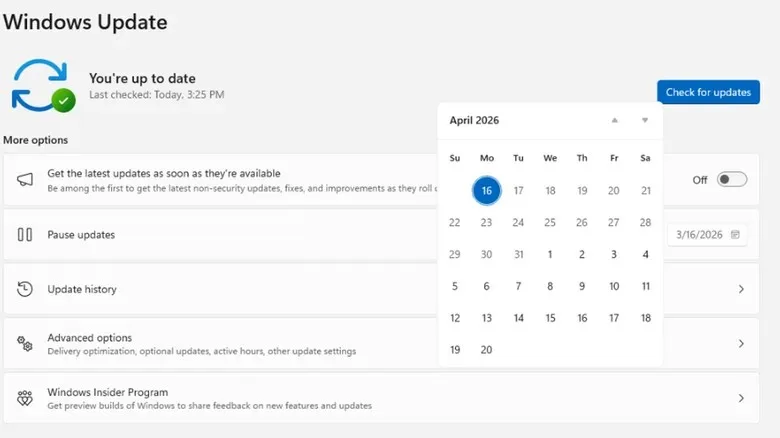This screenshot has width=780, height=438.
Task: Select date 8 in the calendar
Action: tap(550, 286)
